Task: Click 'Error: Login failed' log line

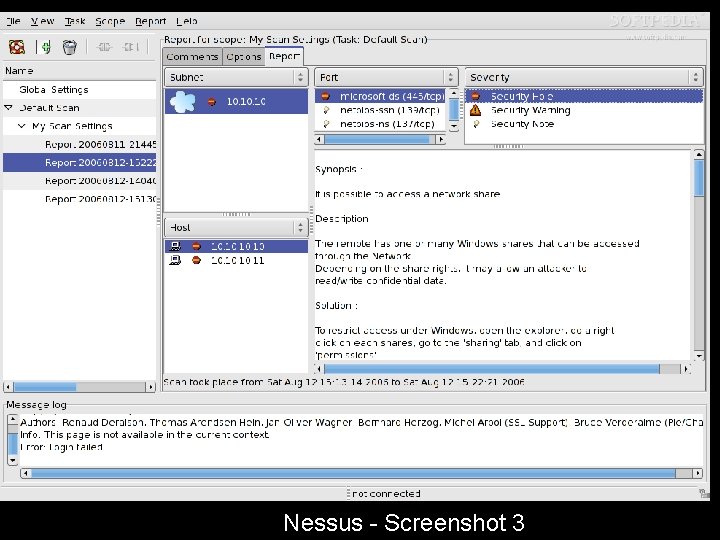Action: point(62,447)
